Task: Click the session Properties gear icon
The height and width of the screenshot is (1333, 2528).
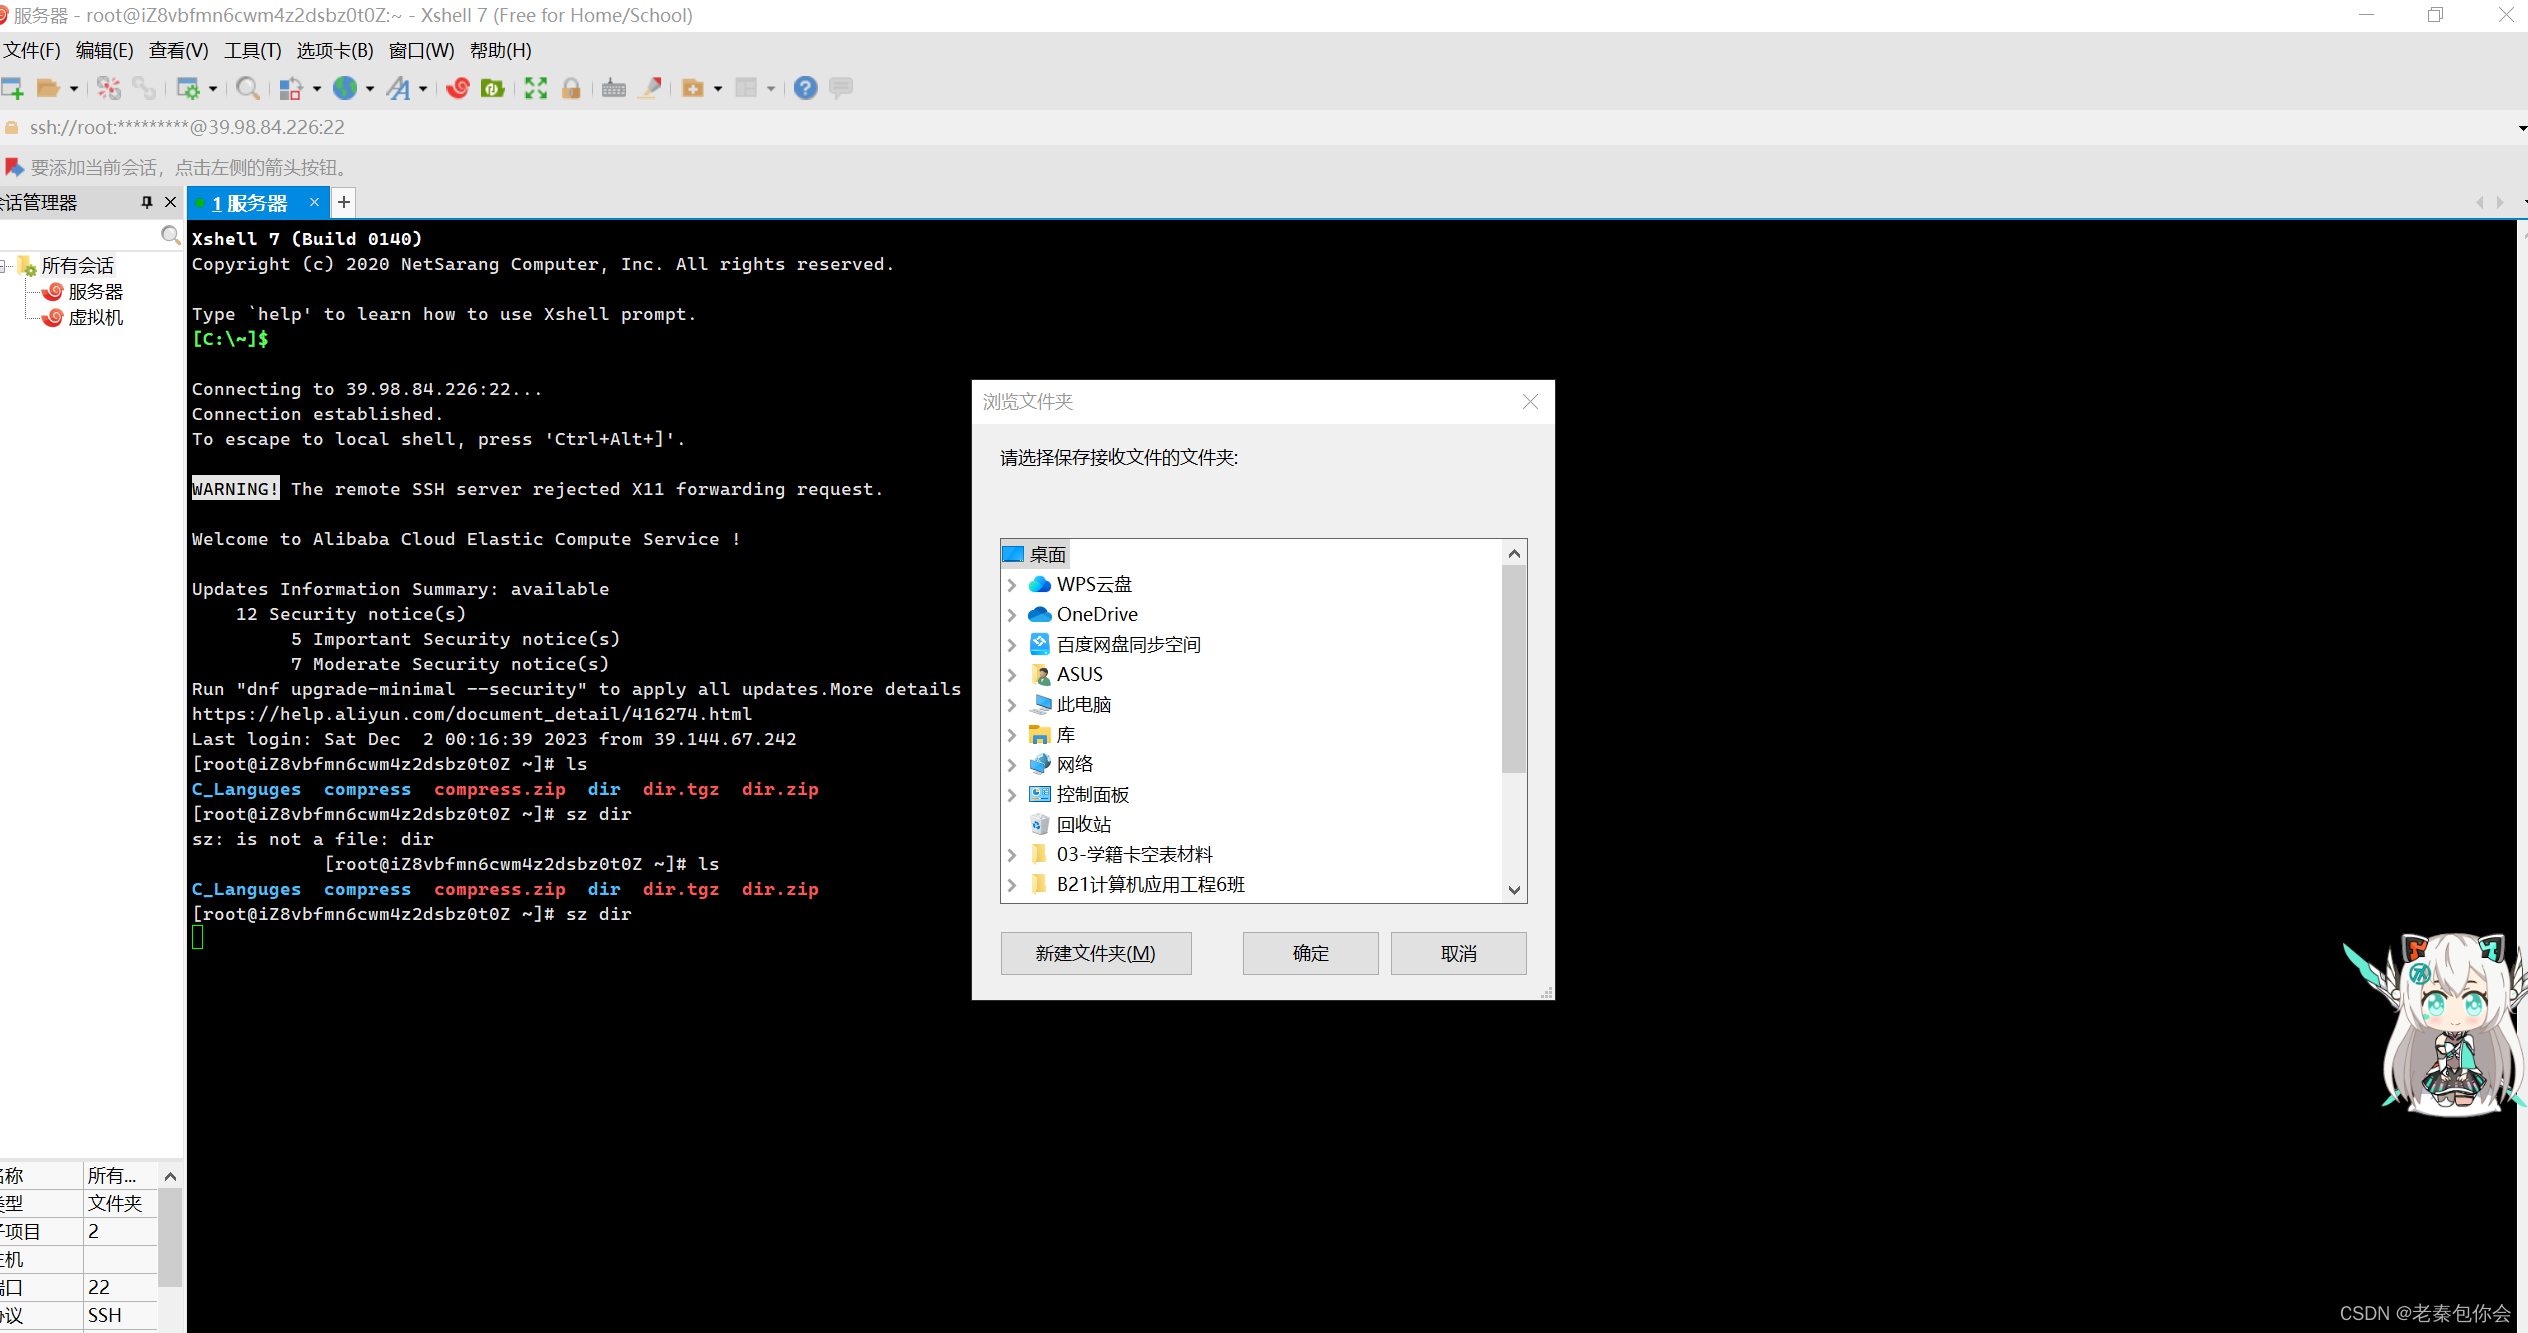Action: (188, 88)
